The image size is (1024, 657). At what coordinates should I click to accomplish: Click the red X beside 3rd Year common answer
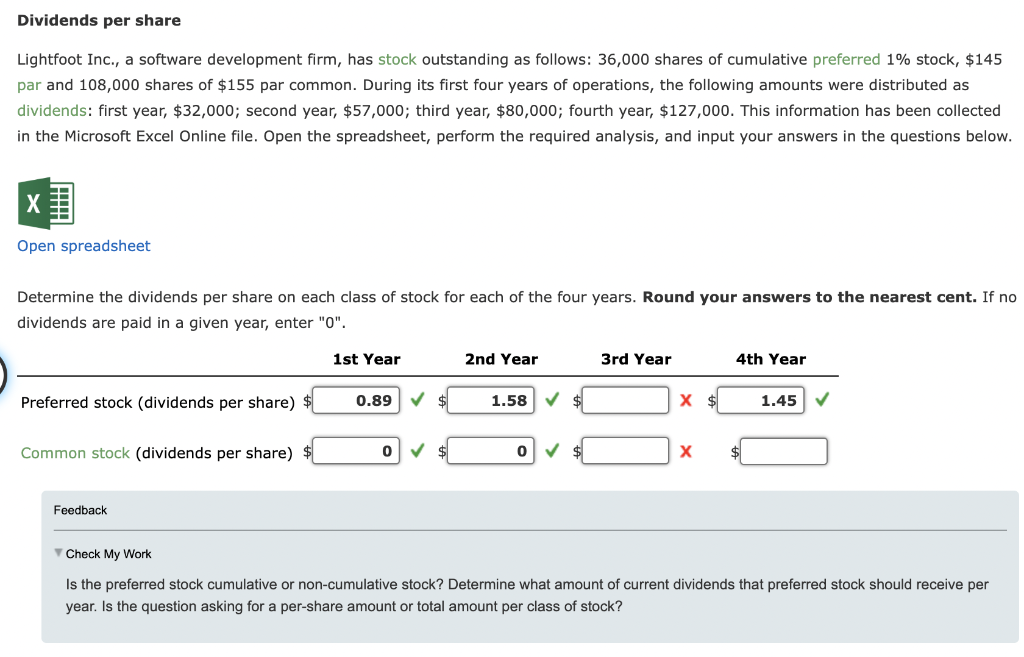click(x=685, y=450)
